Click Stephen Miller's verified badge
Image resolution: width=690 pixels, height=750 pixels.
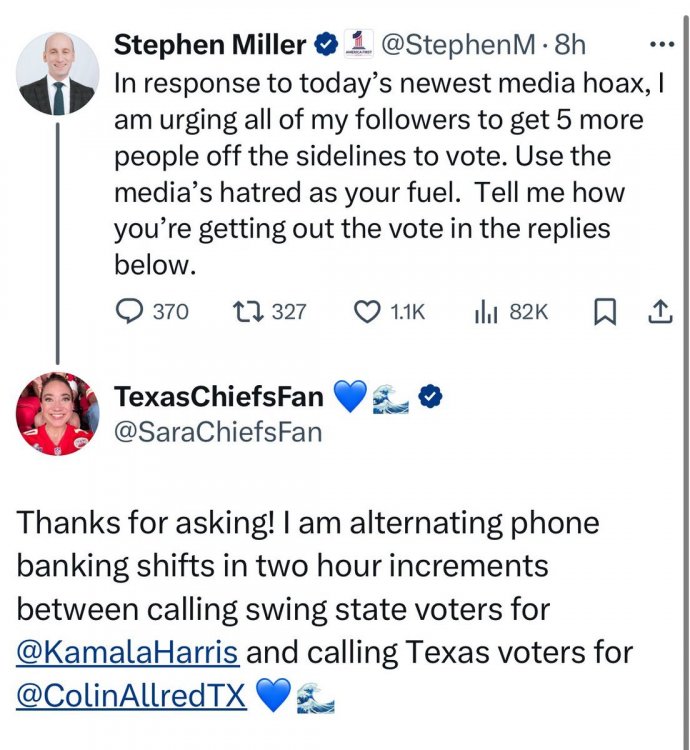[x=325, y=45]
